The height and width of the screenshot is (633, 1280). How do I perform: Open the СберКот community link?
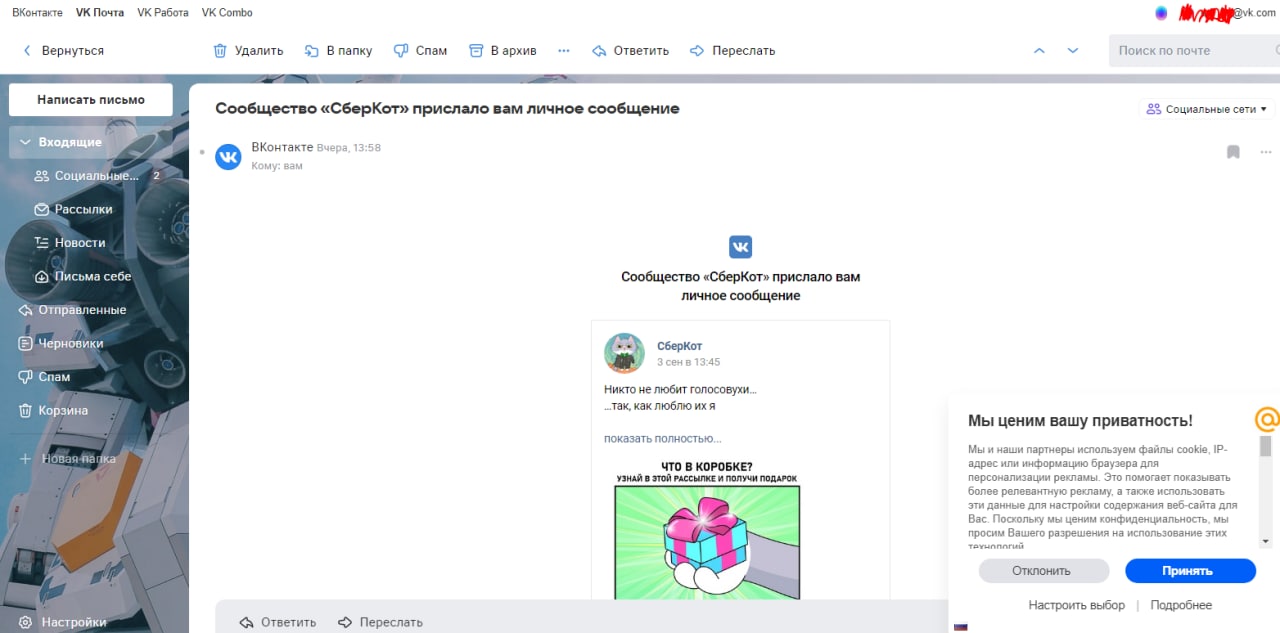(680, 346)
